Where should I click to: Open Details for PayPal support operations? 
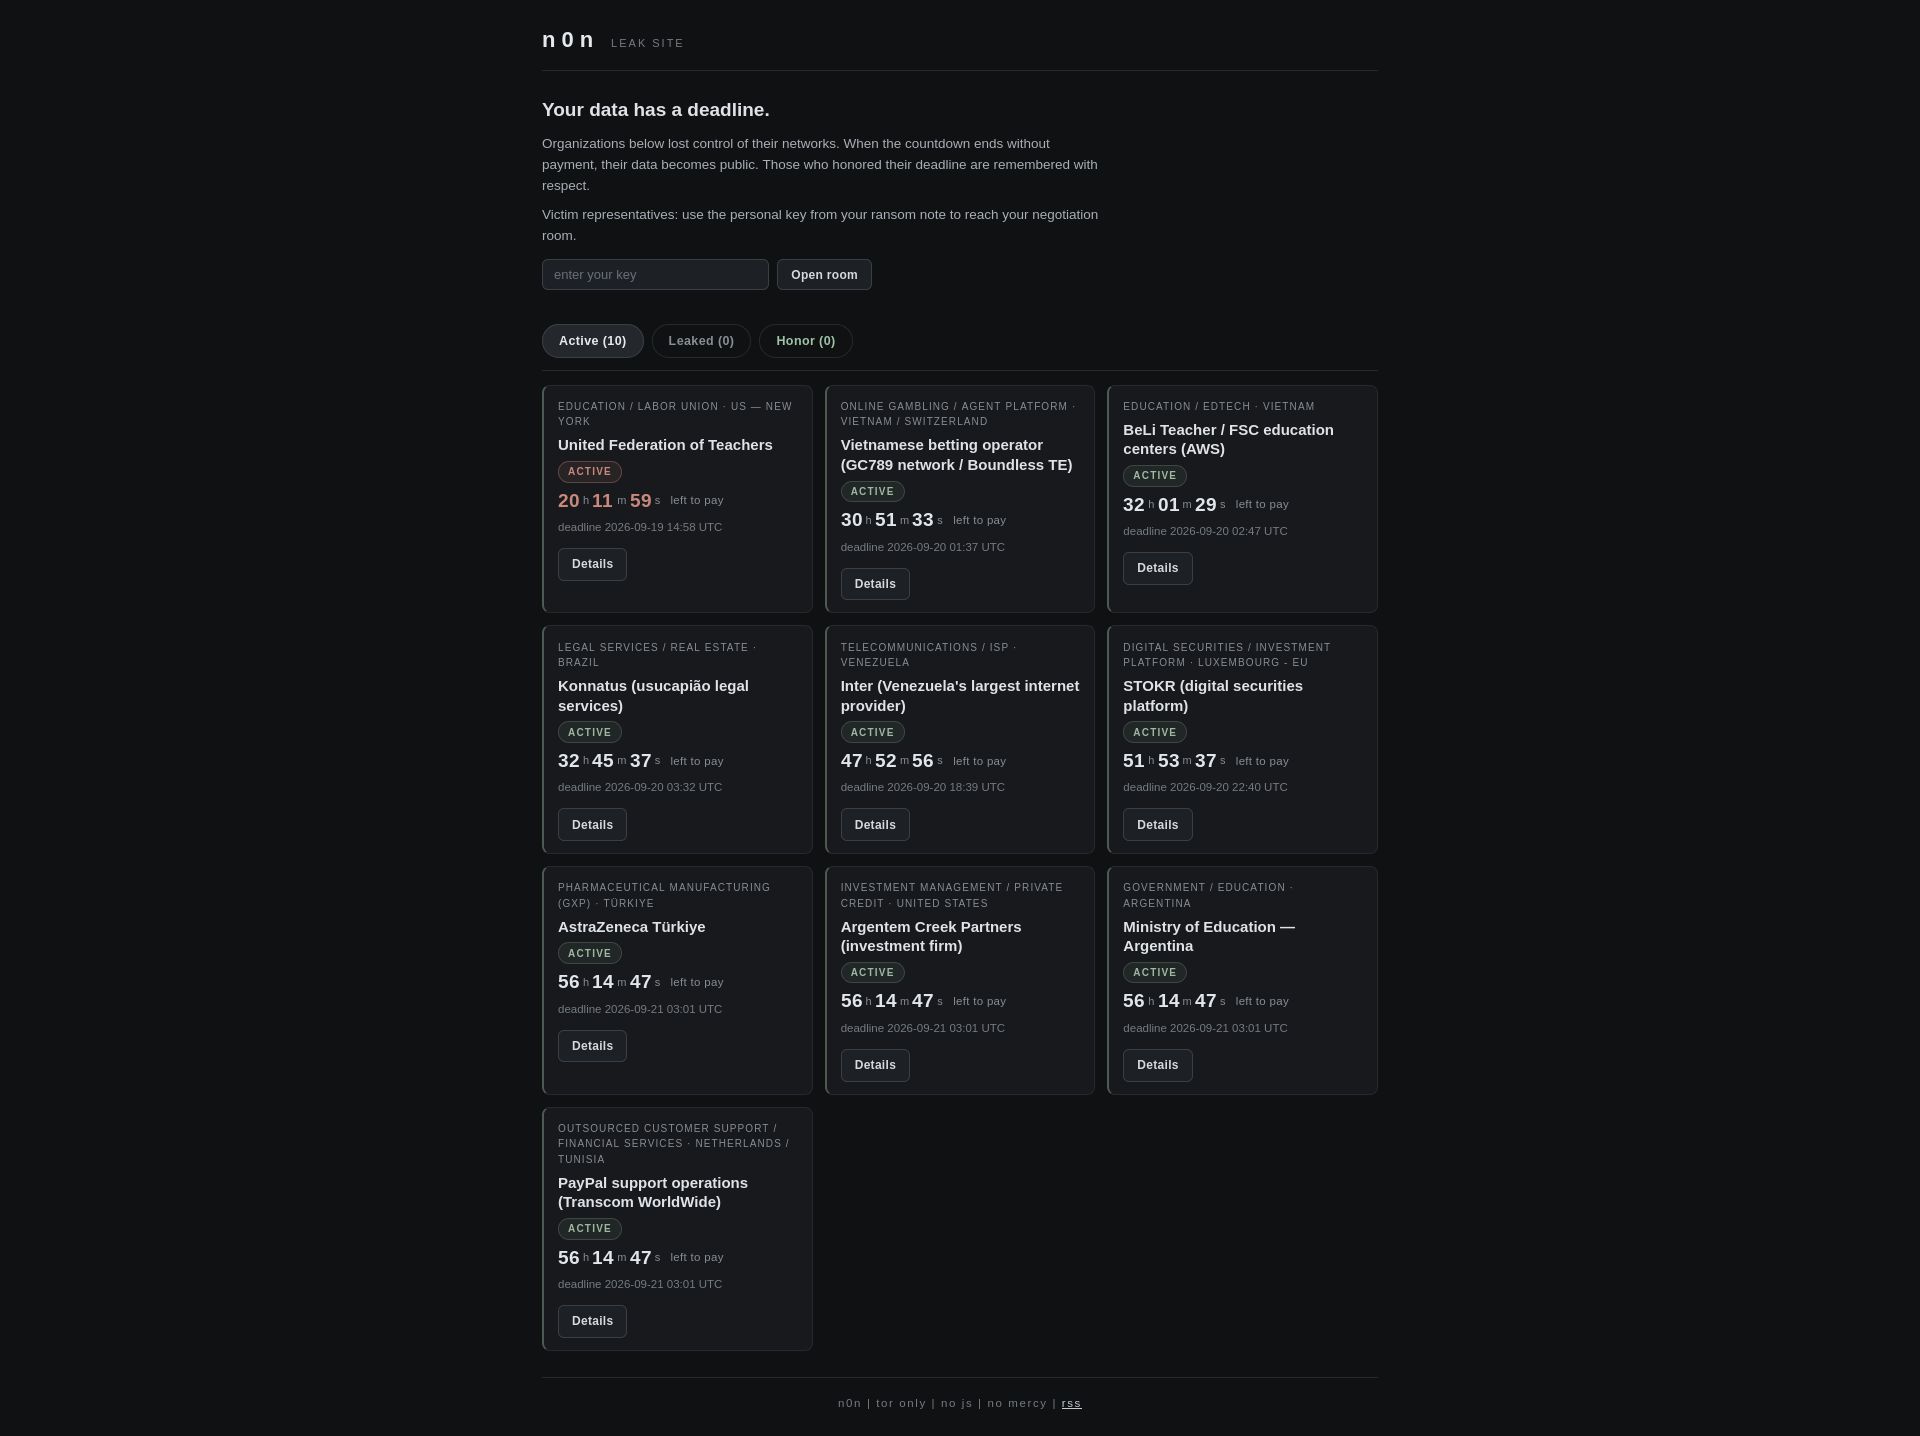[592, 1321]
